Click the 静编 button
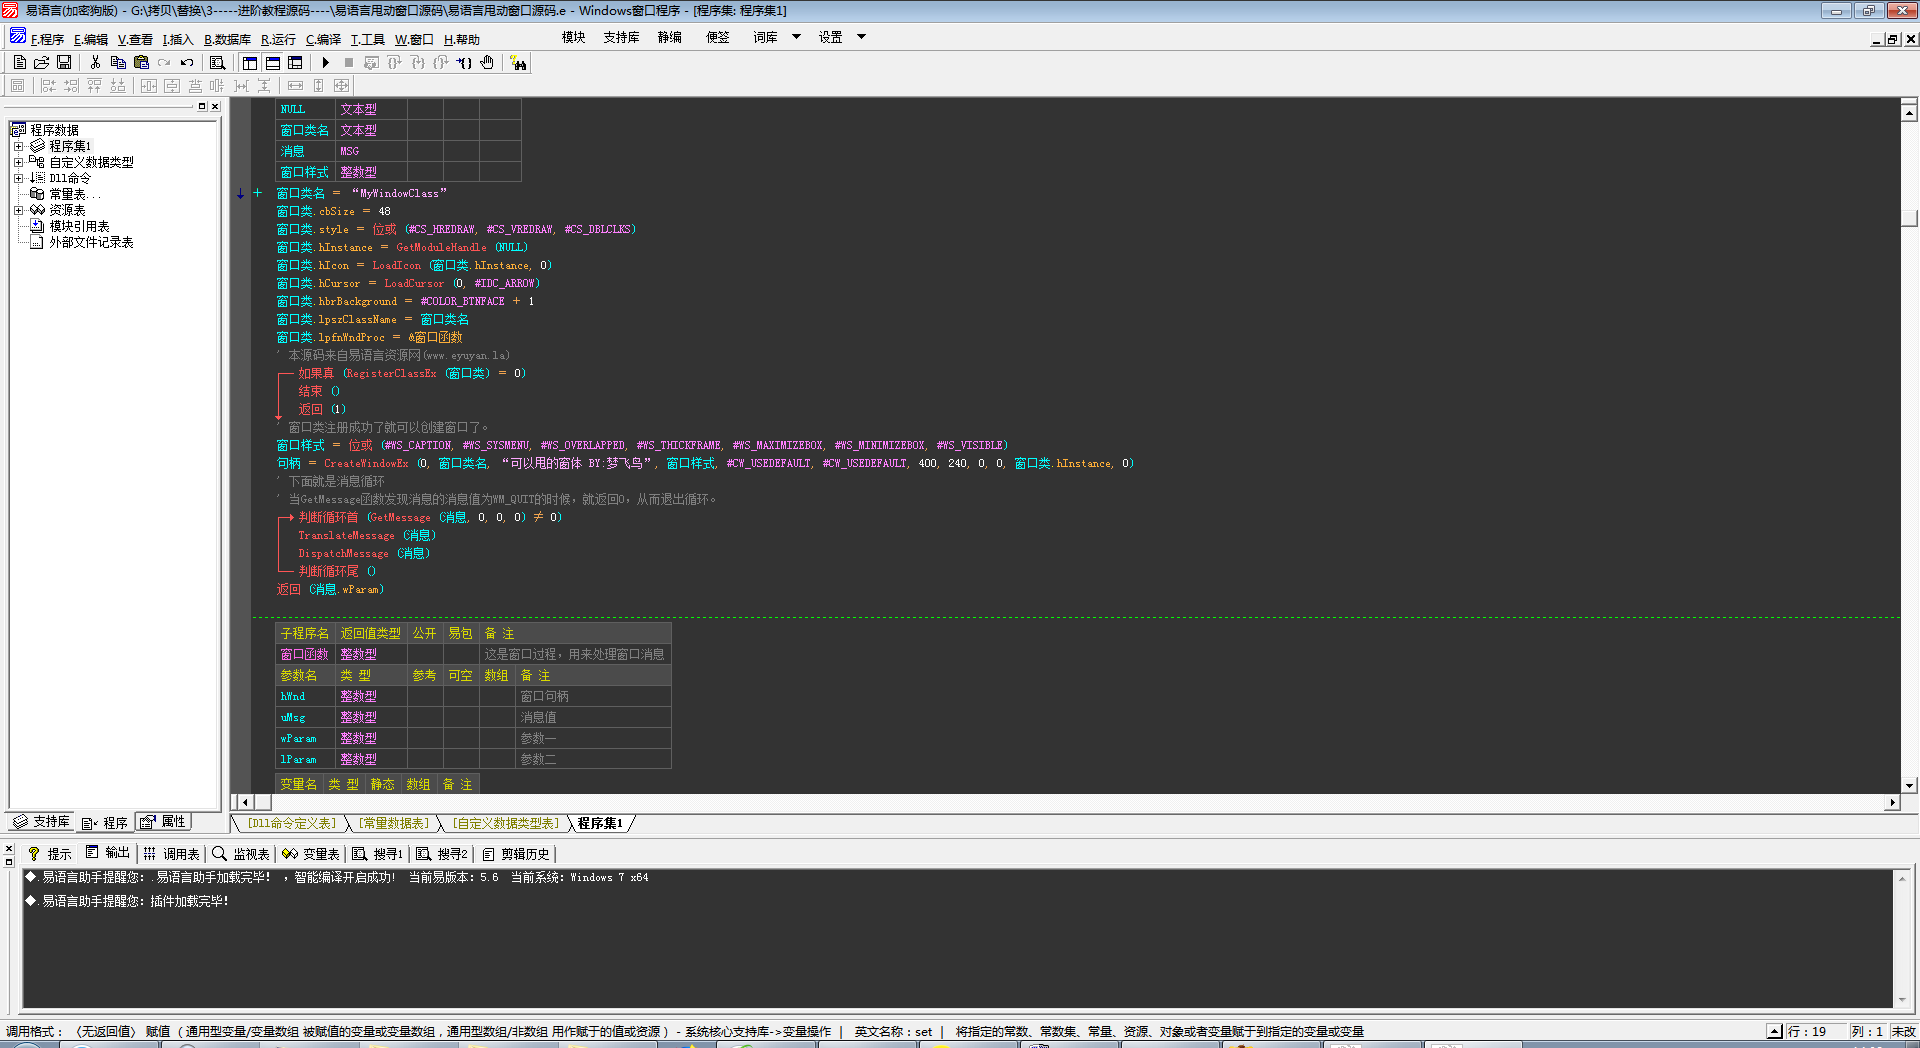Screen dimensions: 1920x1048 [x=670, y=38]
